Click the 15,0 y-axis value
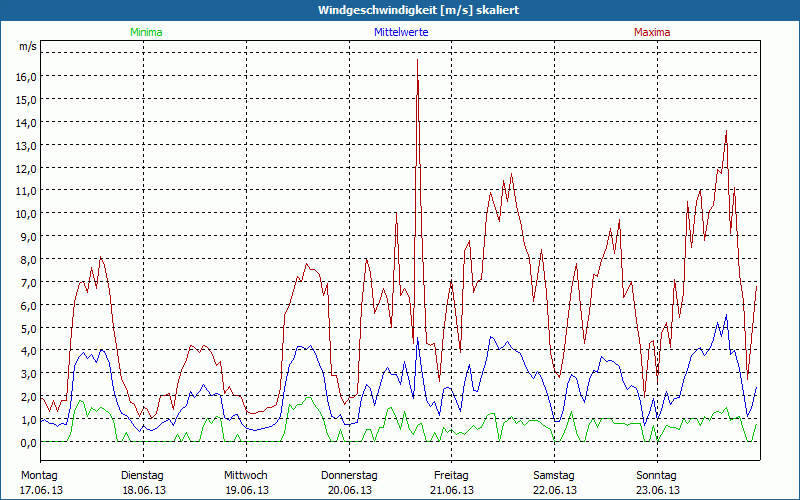 tap(28, 99)
